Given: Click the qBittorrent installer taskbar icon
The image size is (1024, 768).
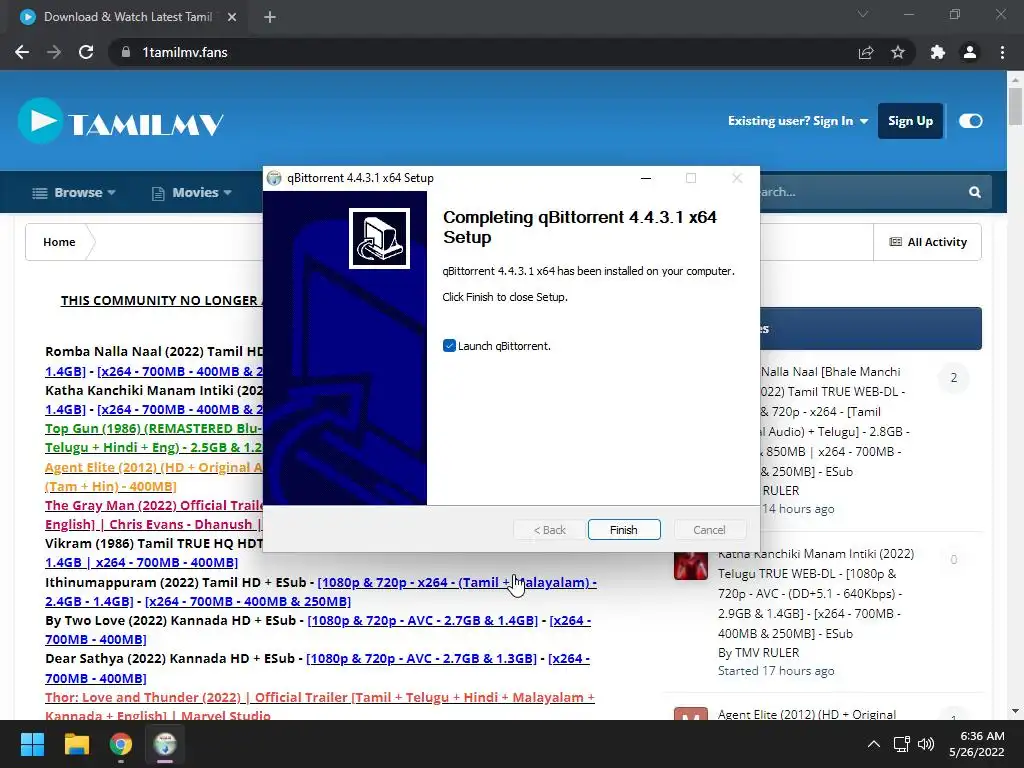Looking at the screenshot, I should coord(165,744).
